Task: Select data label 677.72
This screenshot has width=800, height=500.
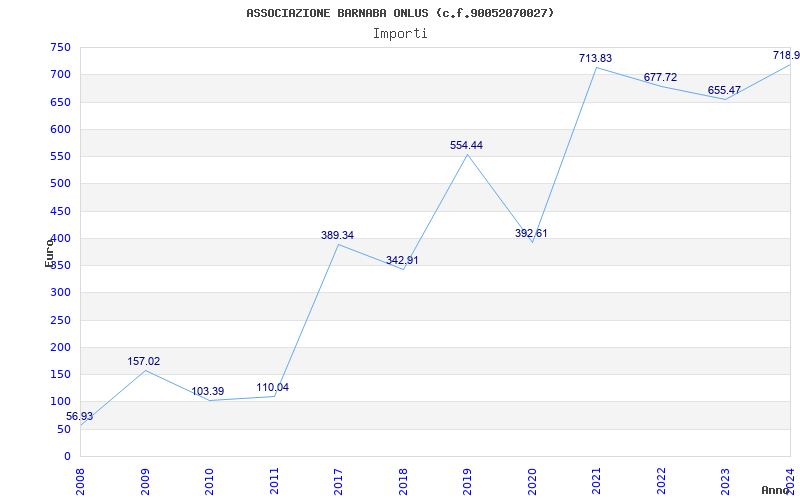Action: (660, 77)
